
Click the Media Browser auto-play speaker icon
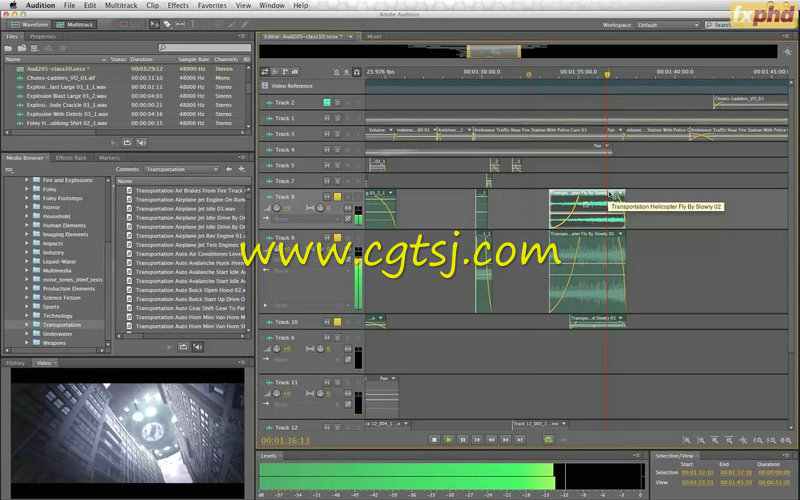point(197,347)
